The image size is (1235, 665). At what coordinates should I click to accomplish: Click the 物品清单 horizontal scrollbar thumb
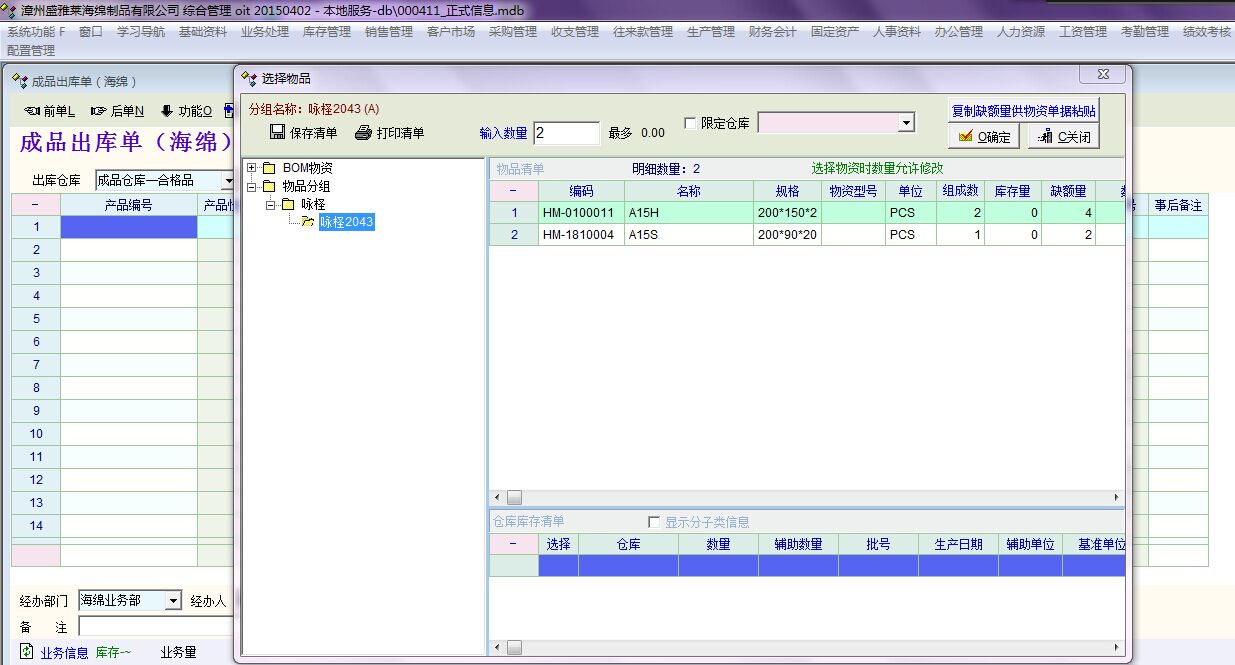coord(514,497)
